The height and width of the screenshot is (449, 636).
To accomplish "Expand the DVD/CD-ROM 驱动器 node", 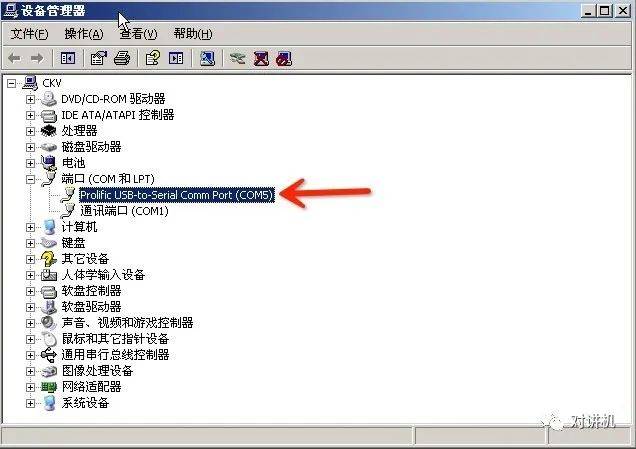I will 30,99.
